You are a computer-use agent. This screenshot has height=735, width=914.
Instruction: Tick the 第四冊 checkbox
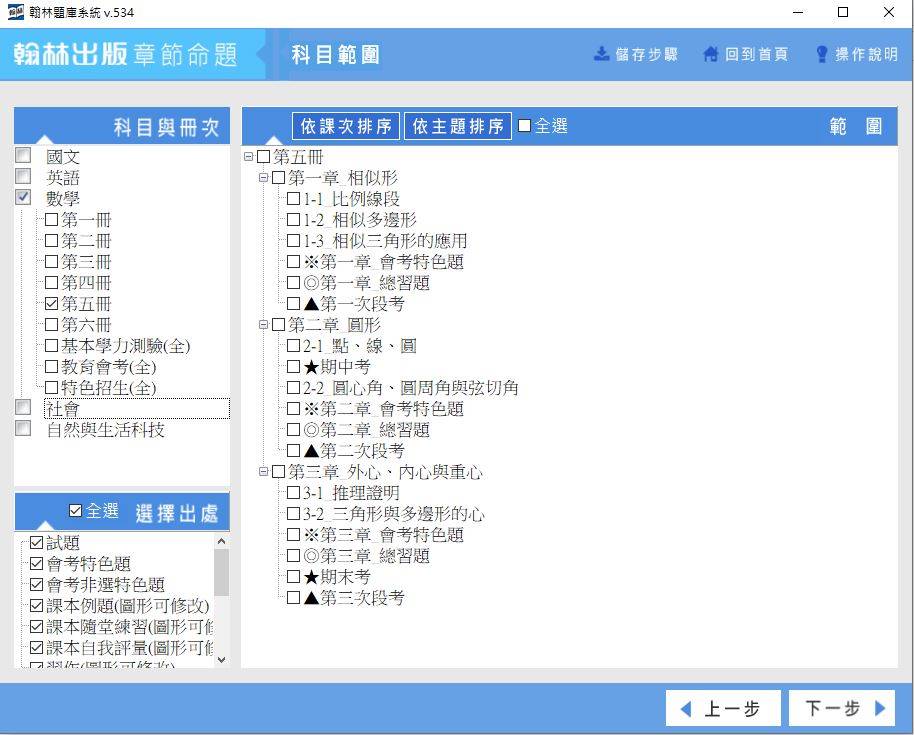[51, 283]
